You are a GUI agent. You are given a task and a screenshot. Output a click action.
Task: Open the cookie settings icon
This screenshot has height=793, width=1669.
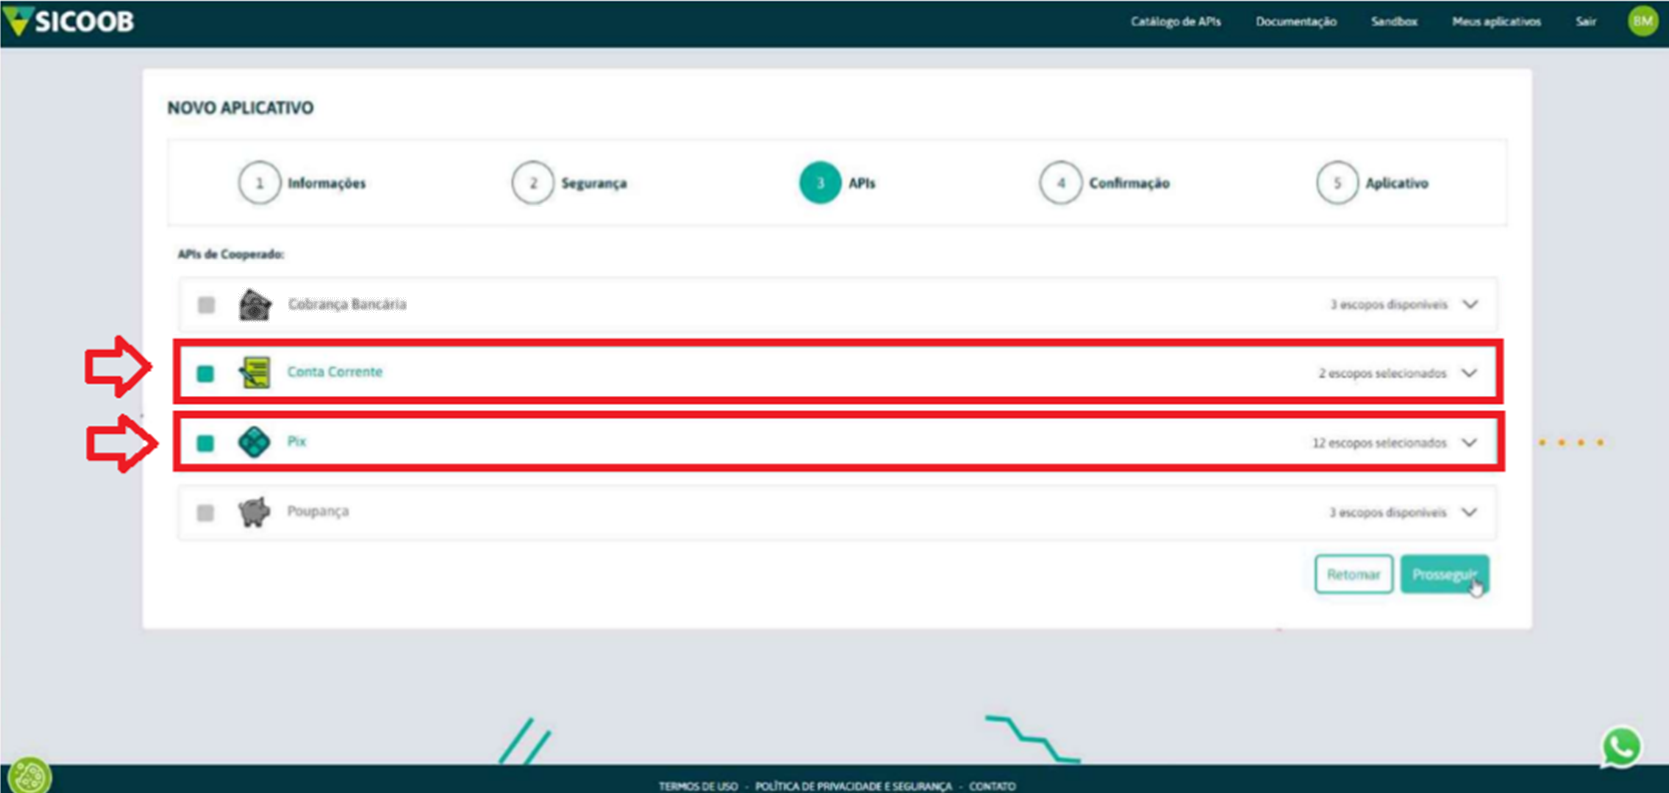pyautogui.click(x=28, y=775)
